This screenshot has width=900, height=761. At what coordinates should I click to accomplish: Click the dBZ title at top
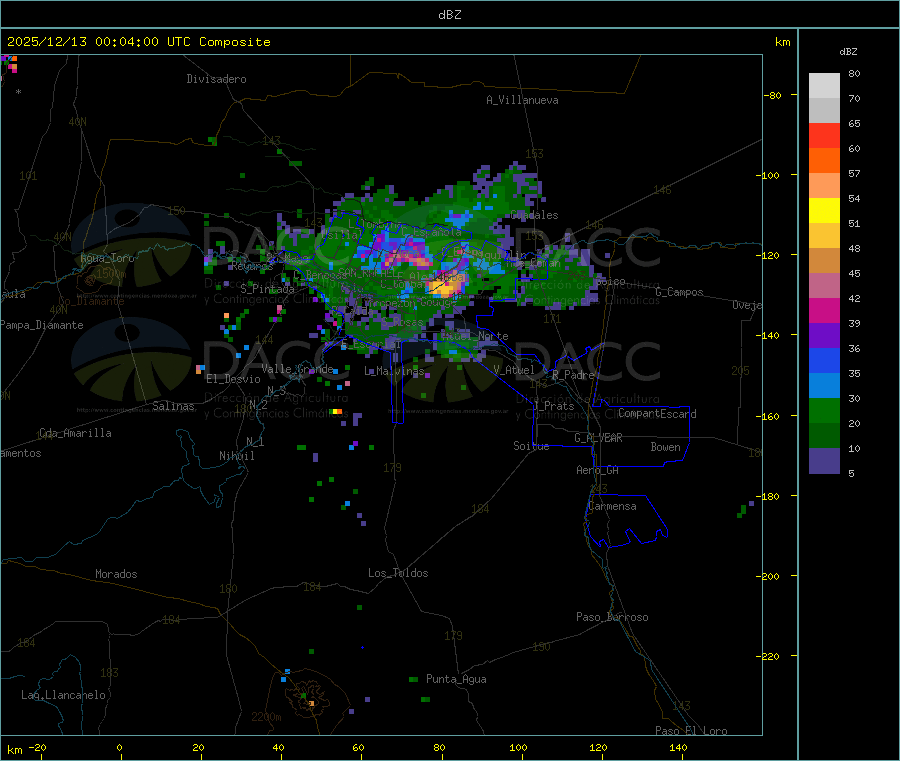(449, 15)
